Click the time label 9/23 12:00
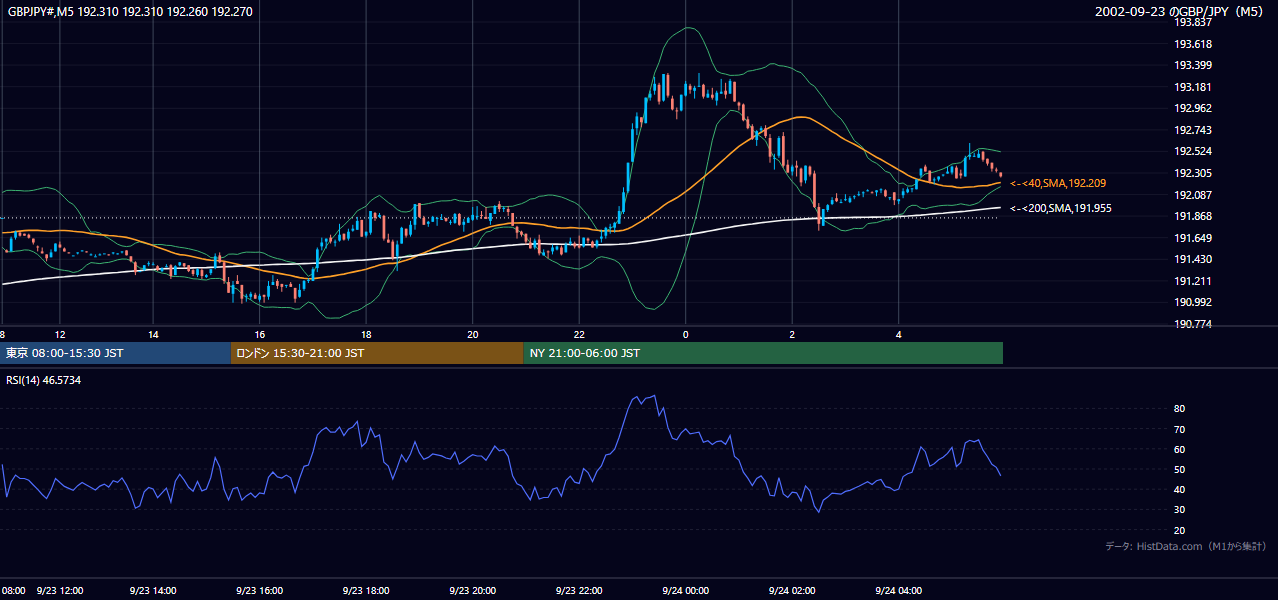The image size is (1278, 600). [x=59, y=590]
